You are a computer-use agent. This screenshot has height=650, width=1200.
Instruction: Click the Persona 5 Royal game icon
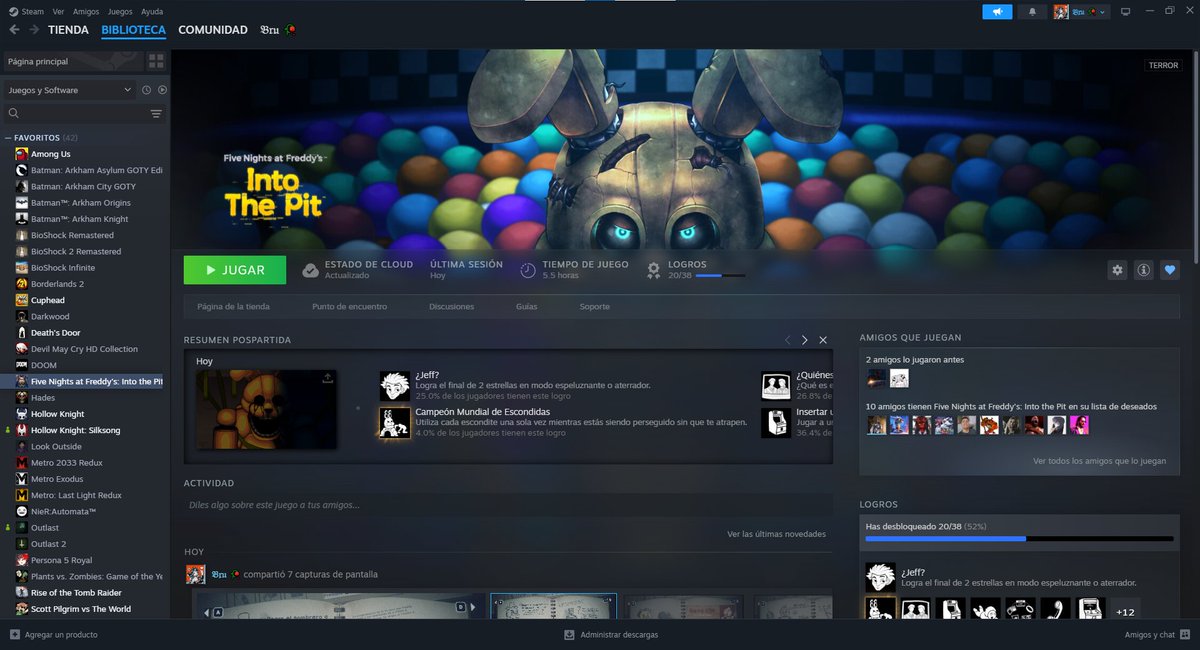(21, 560)
